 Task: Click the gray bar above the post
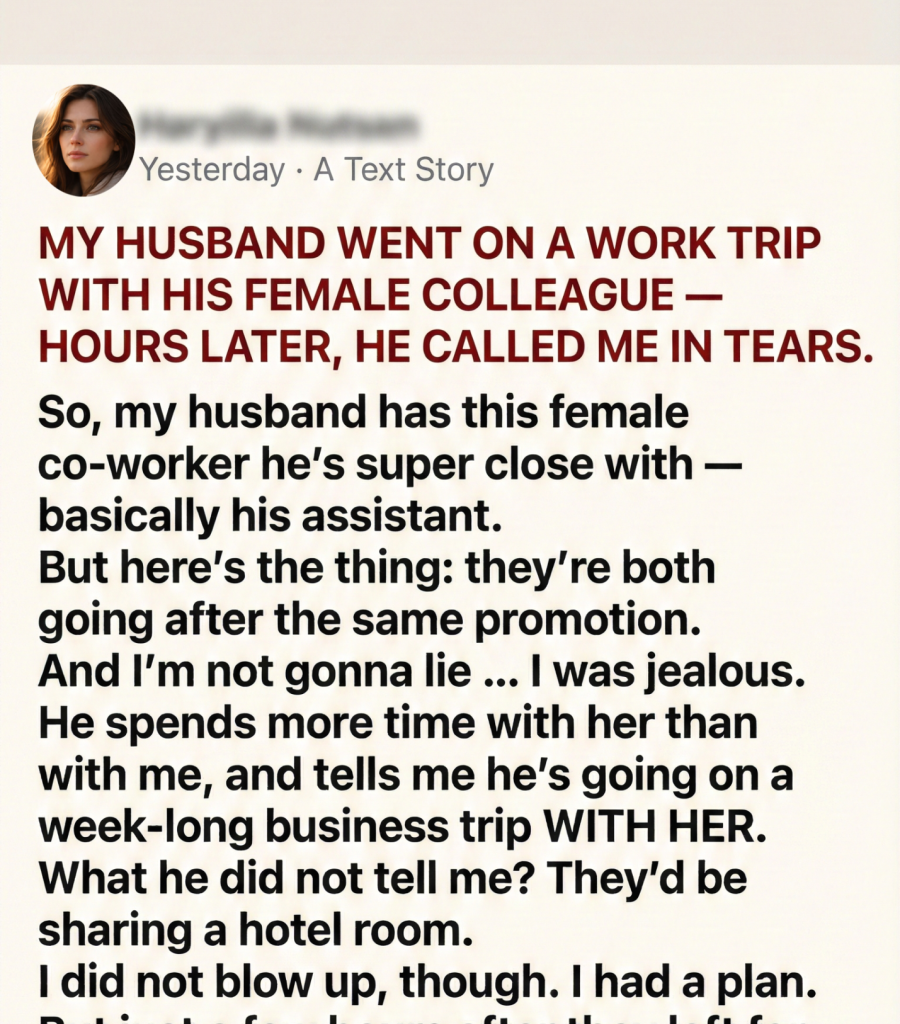pos(450,32)
